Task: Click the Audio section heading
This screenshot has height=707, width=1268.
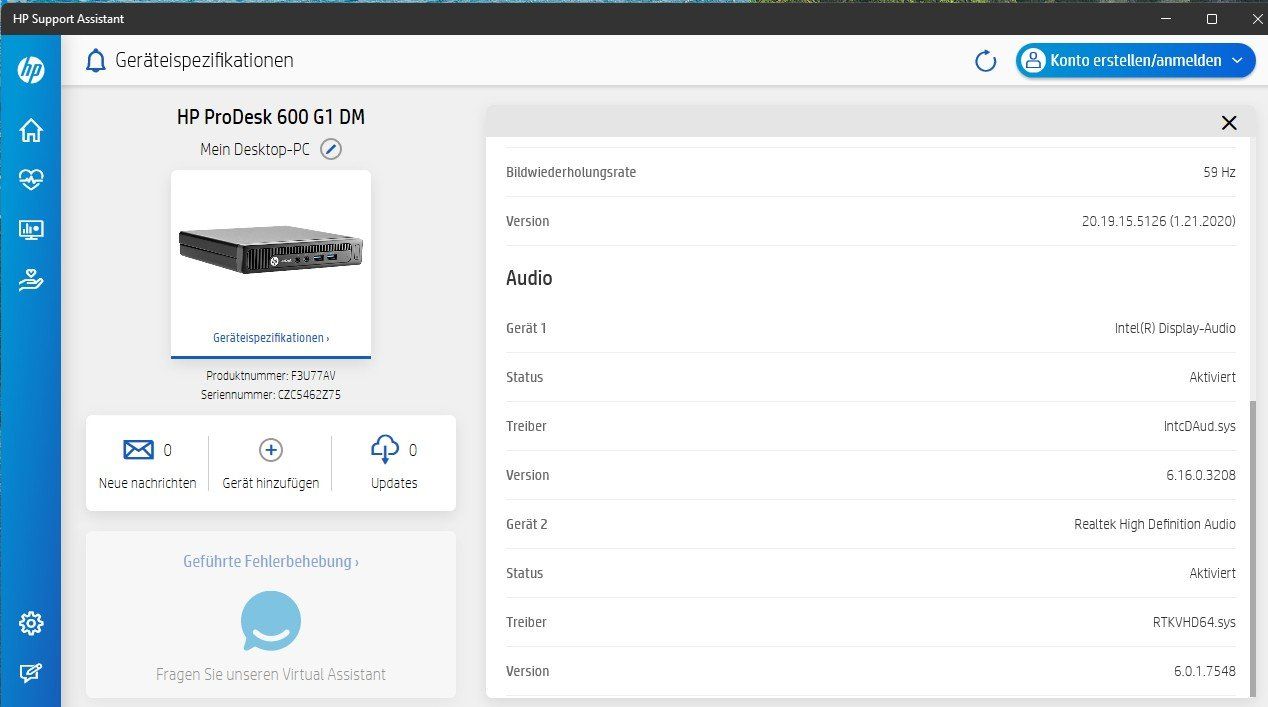Action: click(x=529, y=278)
